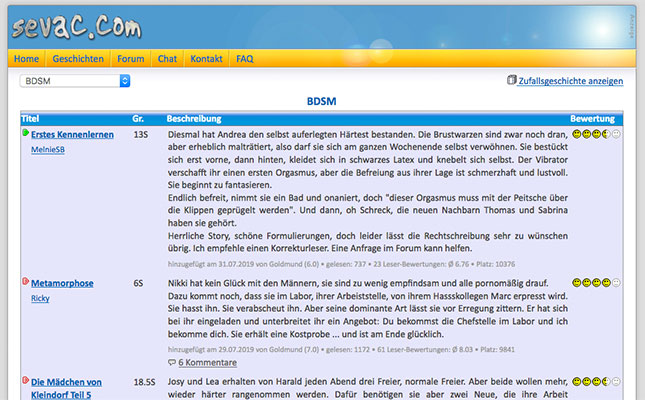Open the FAQ page tab
This screenshot has width=645, height=400.
[x=245, y=59]
